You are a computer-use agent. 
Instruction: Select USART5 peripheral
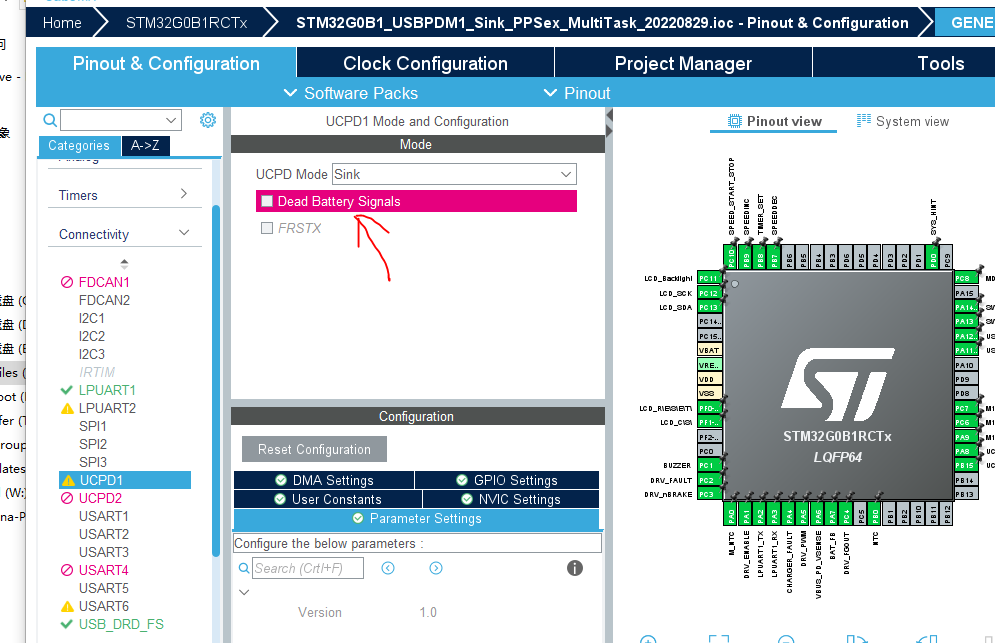tap(103, 588)
